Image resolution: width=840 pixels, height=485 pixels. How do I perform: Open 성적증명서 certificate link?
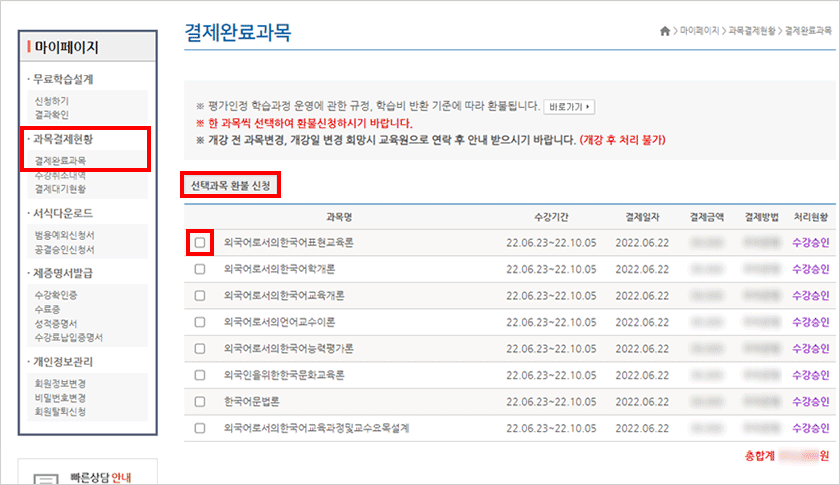pyautogui.click(x=56, y=323)
